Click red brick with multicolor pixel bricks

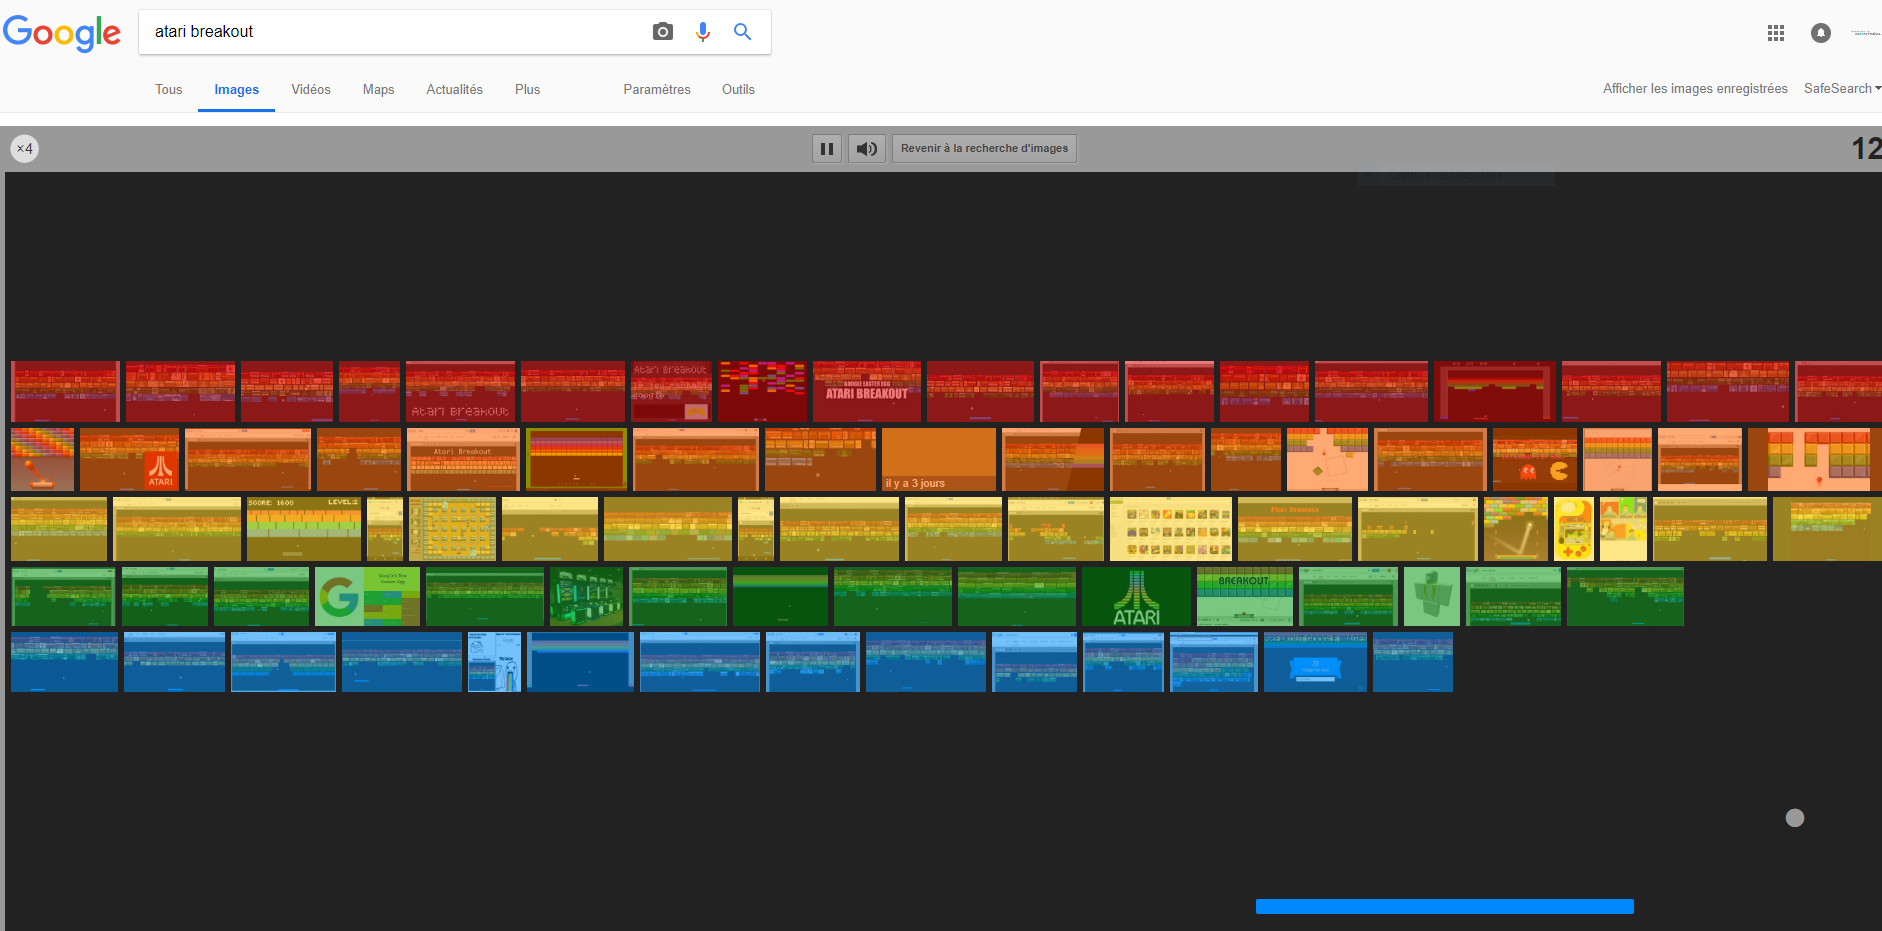pyautogui.click(x=762, y=391)
